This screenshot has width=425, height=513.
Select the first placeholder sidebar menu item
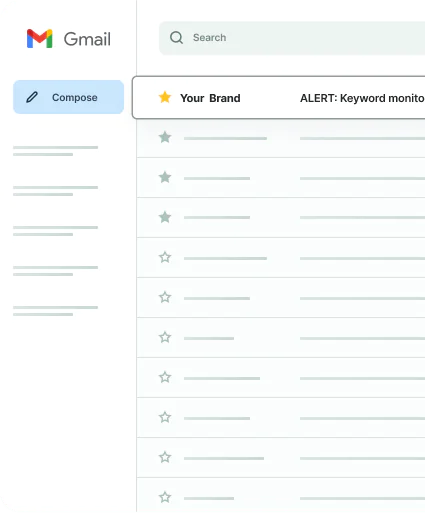click(55, 151)
